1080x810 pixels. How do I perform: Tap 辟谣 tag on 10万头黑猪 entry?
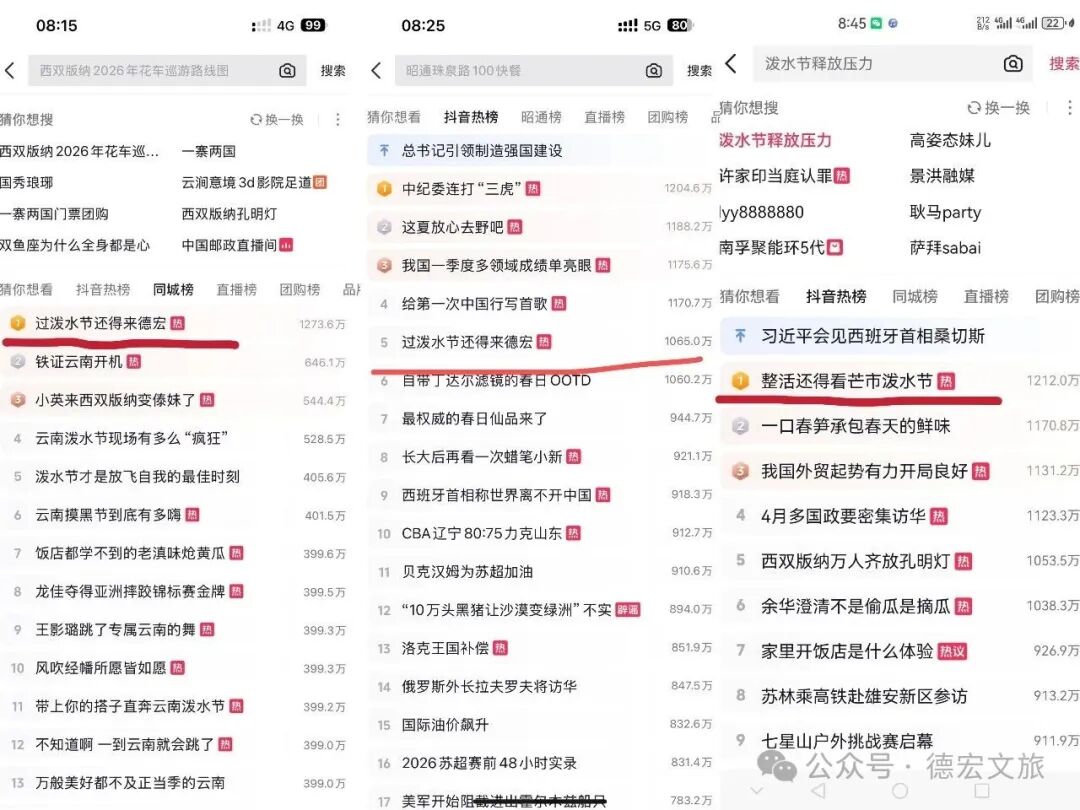click(x=627, y=610)
